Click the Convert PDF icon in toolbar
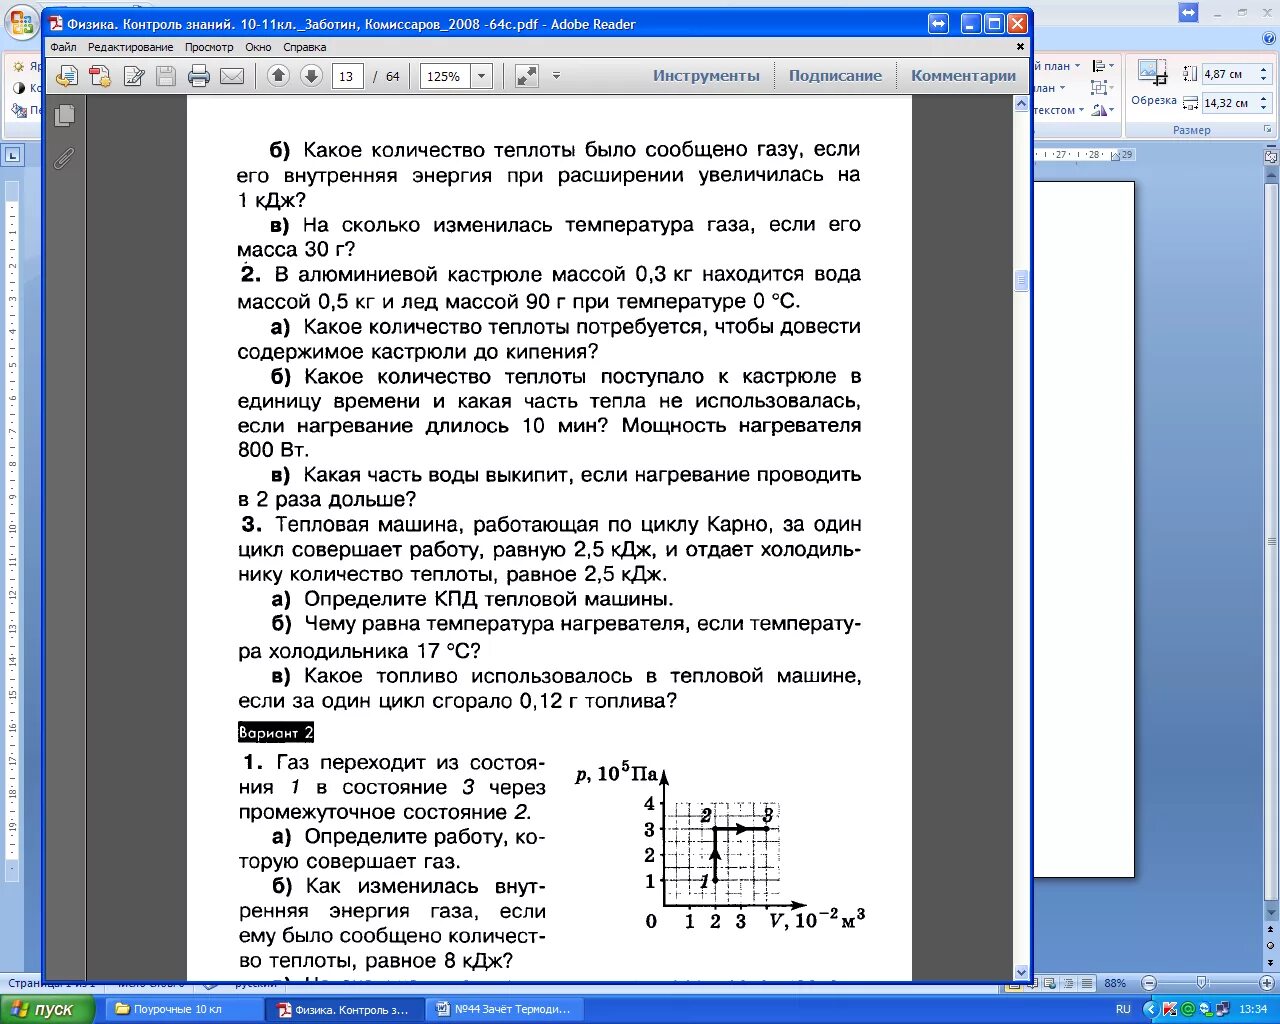This screenshot has width=1280, height=1024. (100, 76)
